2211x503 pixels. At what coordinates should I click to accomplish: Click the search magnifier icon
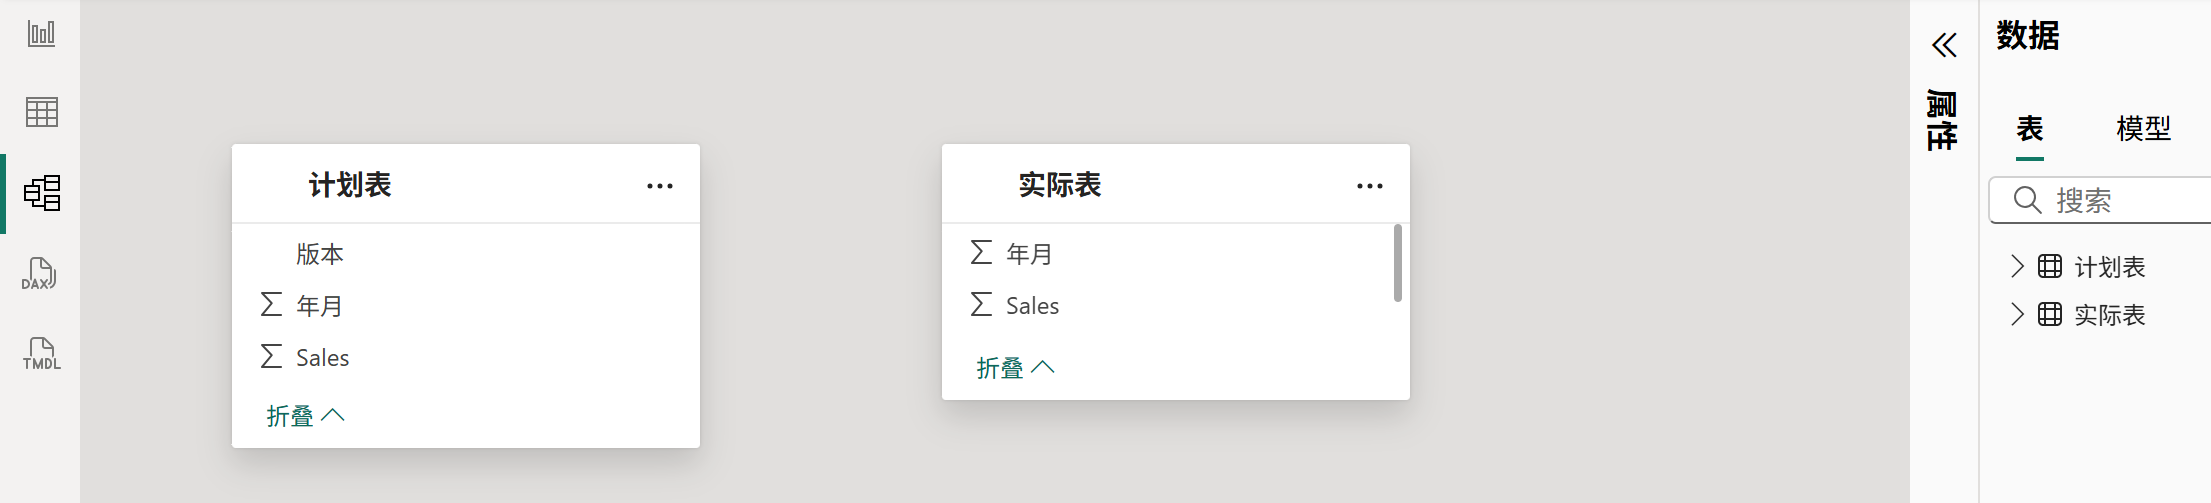pyautogui.click(x=2027, y=201)
